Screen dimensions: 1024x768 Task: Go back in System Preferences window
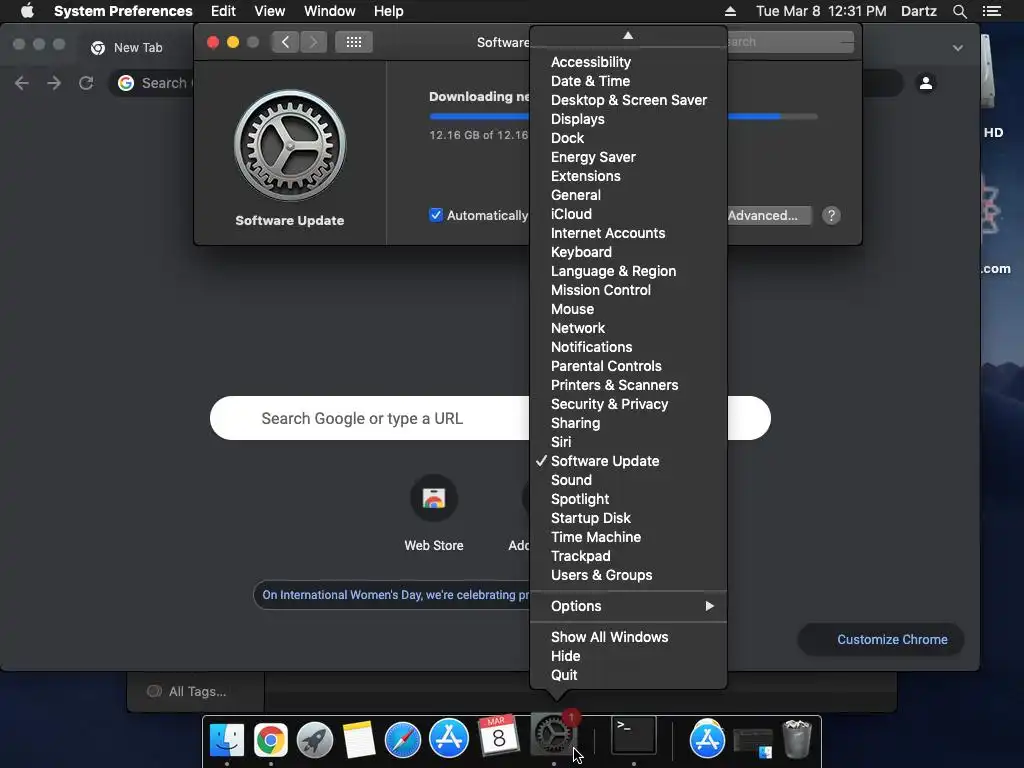coord(285,42)
